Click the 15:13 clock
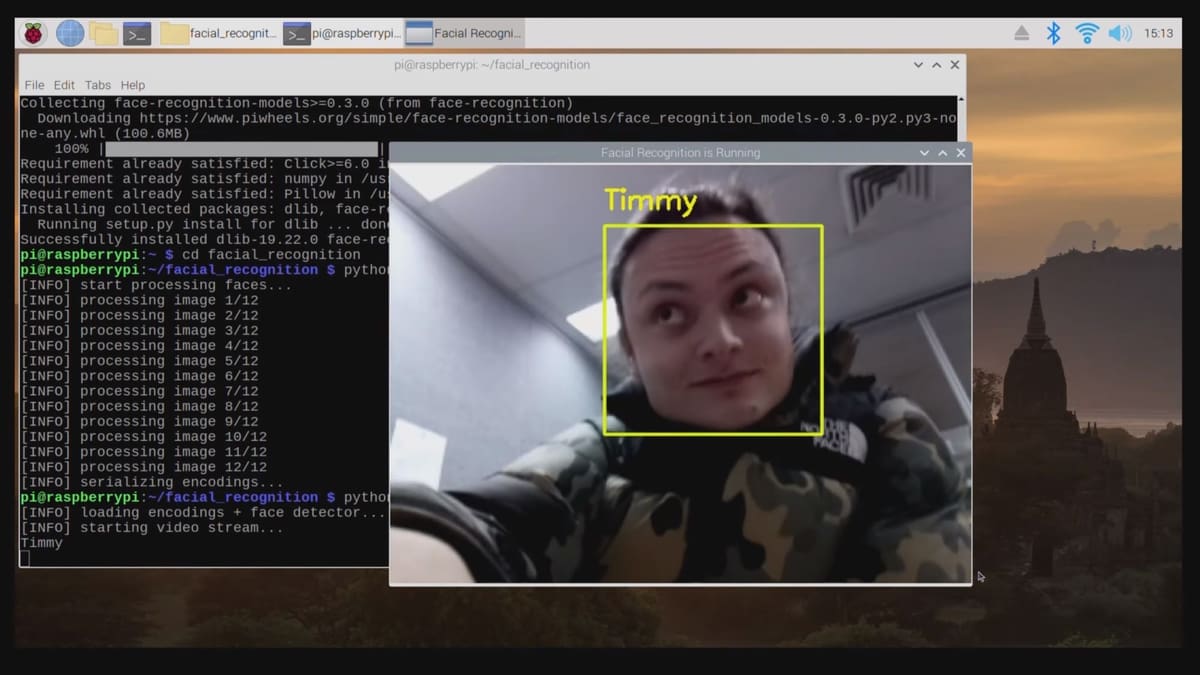 coord(1158,33)
